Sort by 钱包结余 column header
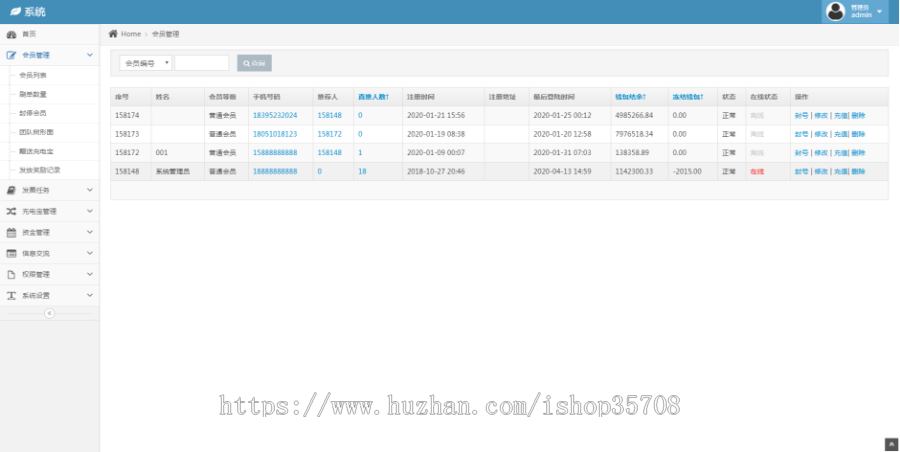The image size is (900, 452). tap(631, 97)
